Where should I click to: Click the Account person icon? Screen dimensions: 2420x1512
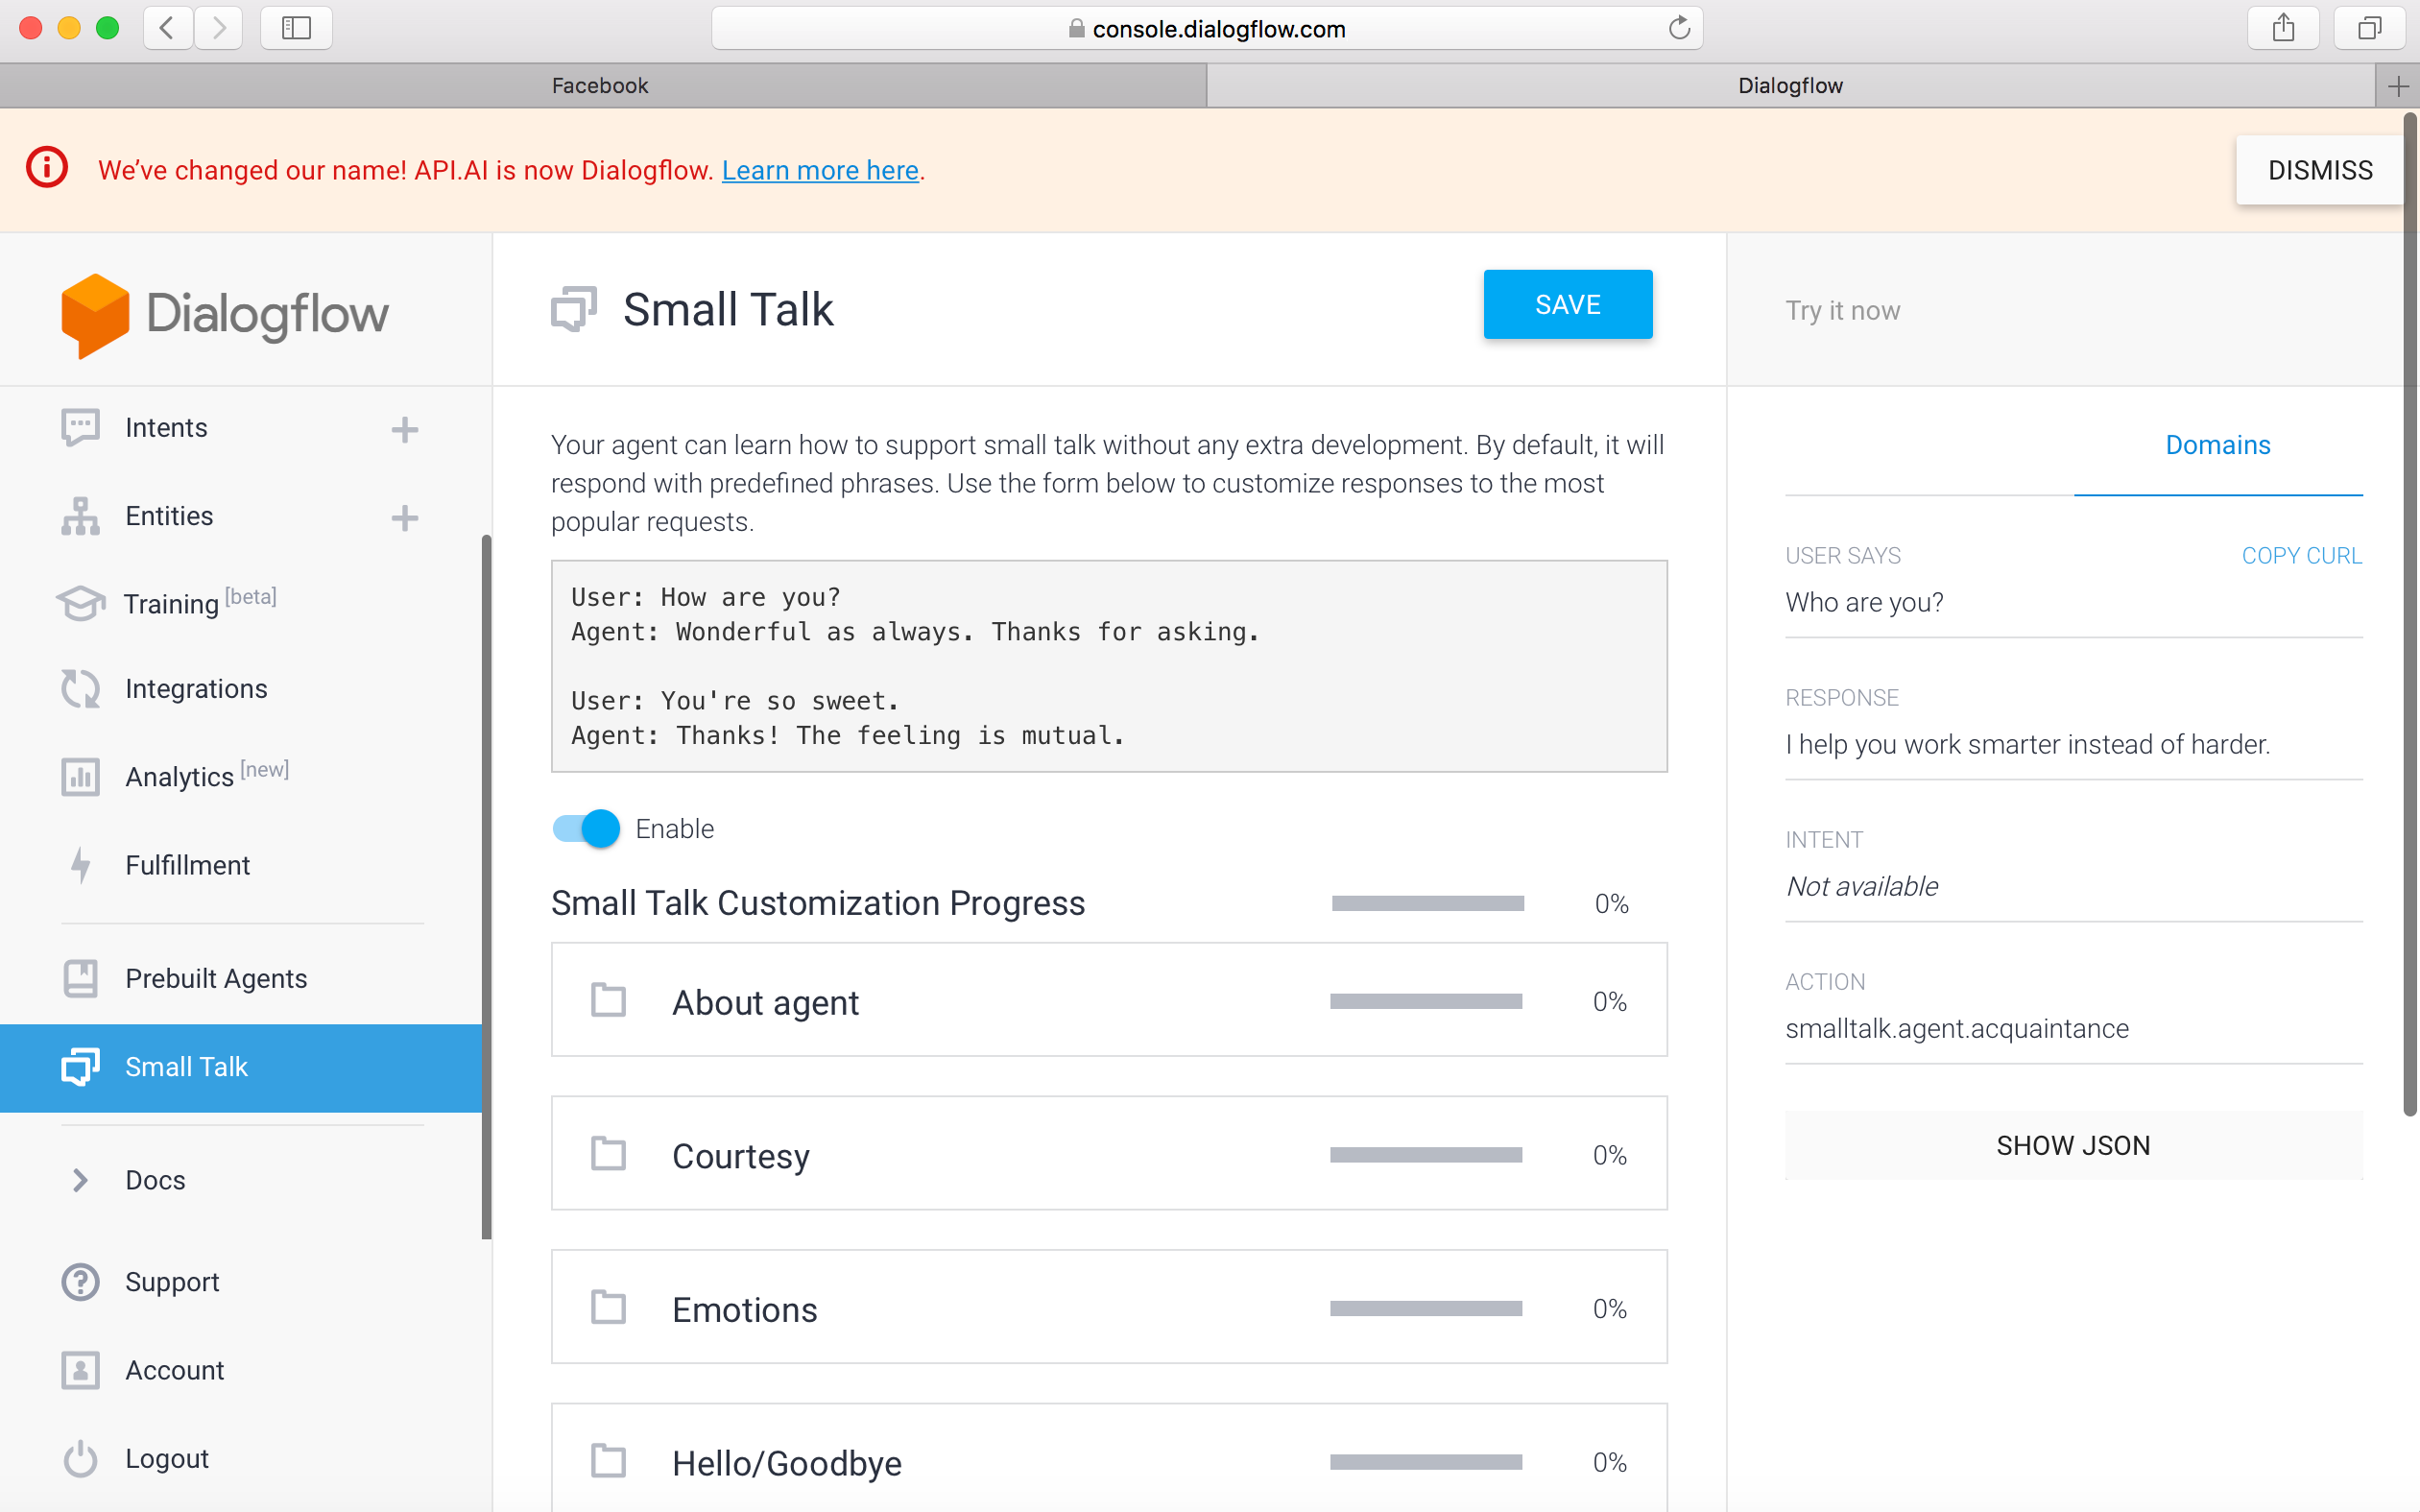[x=80, y=1370]
